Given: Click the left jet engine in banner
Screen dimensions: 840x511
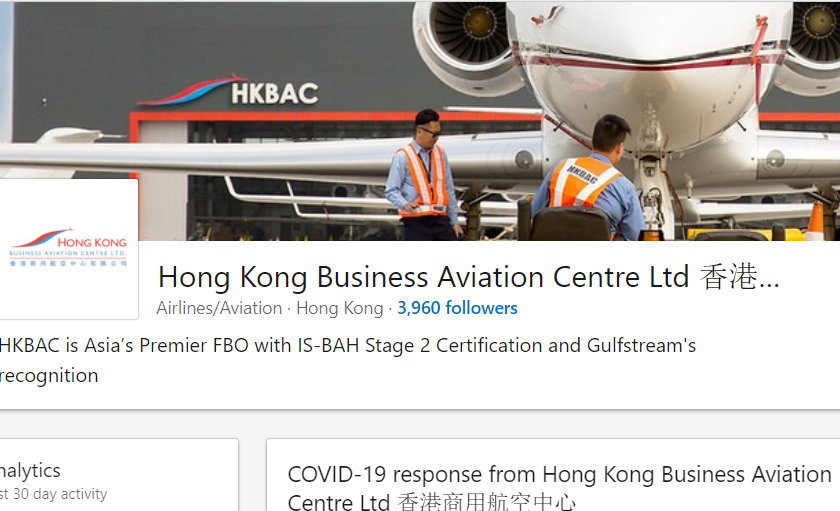Looking at the screenshot, I should pos(461,45).
